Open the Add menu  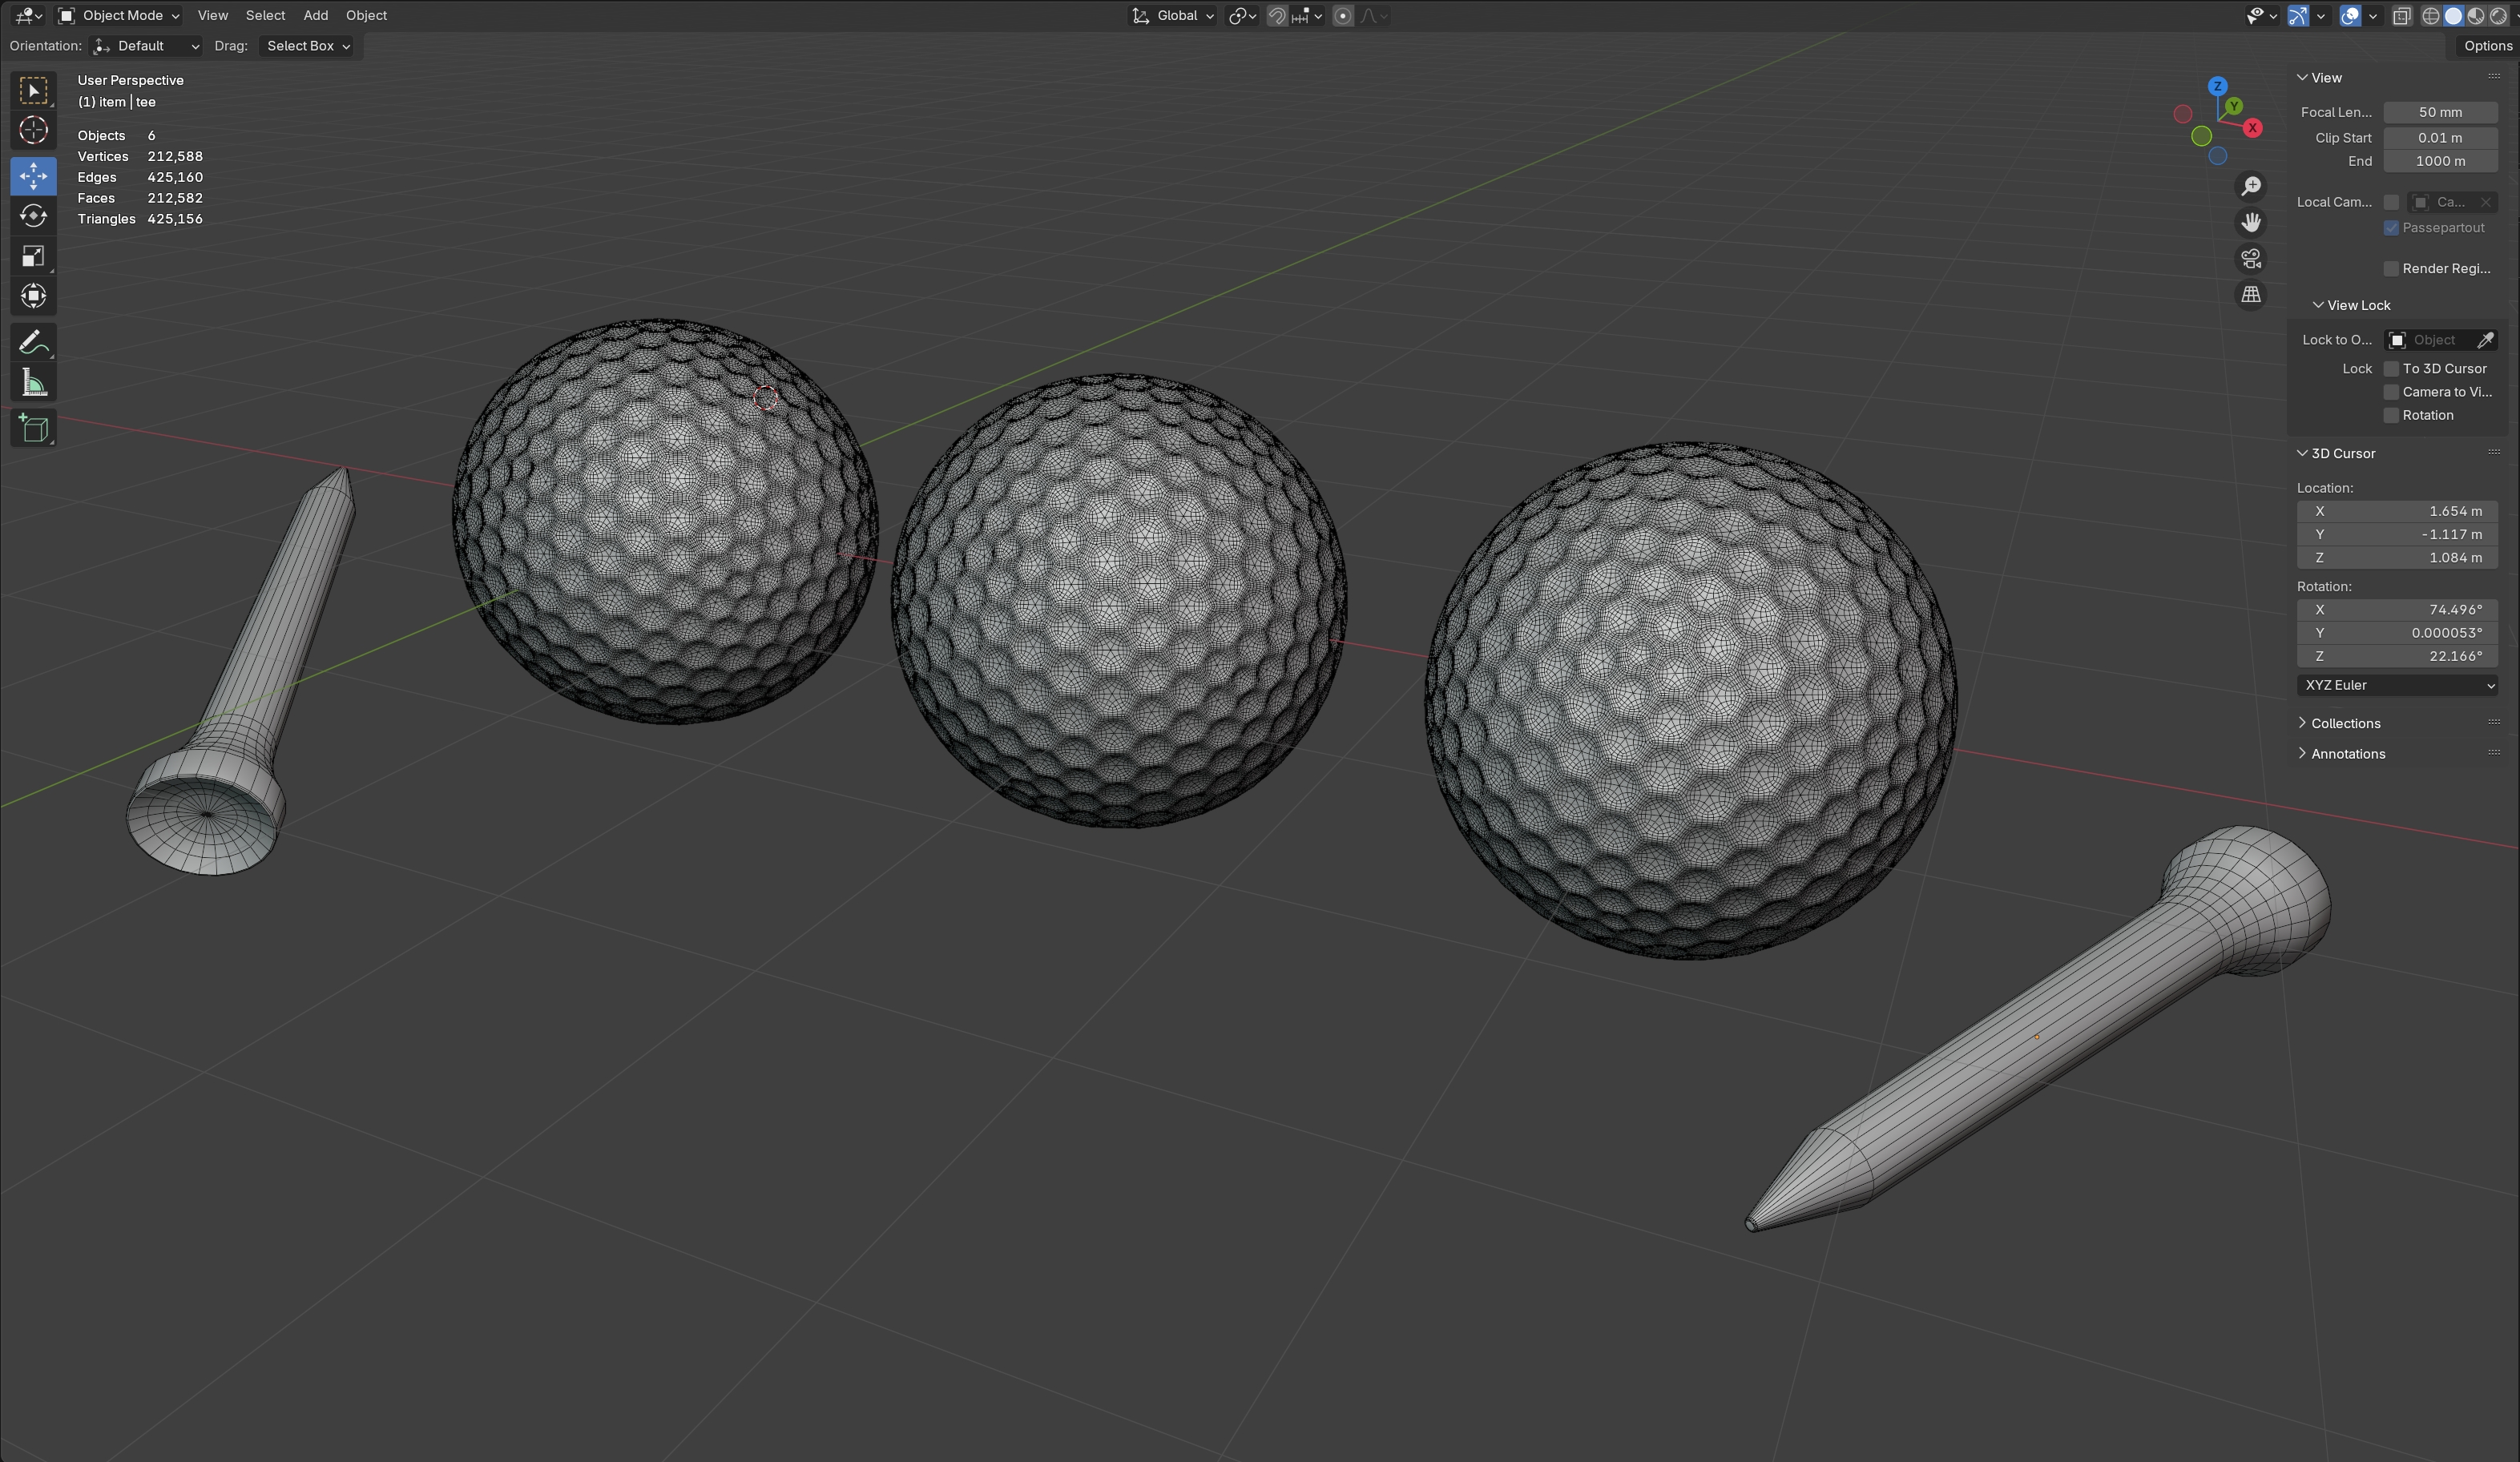coord(315,15)
